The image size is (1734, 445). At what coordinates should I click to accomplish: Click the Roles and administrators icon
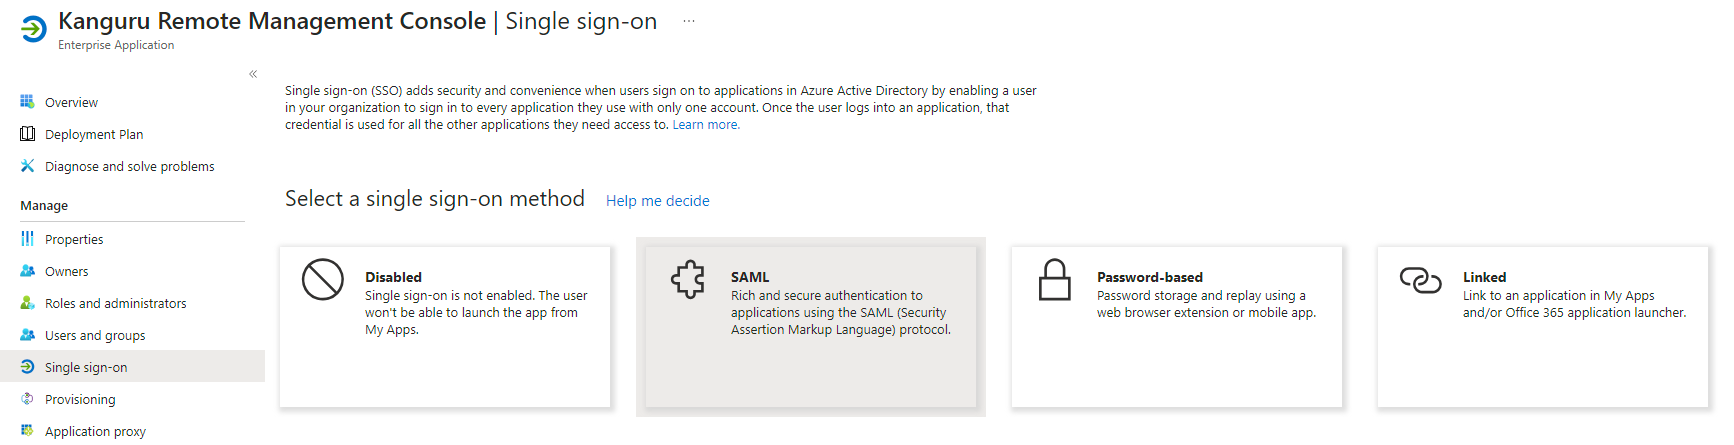27,303
